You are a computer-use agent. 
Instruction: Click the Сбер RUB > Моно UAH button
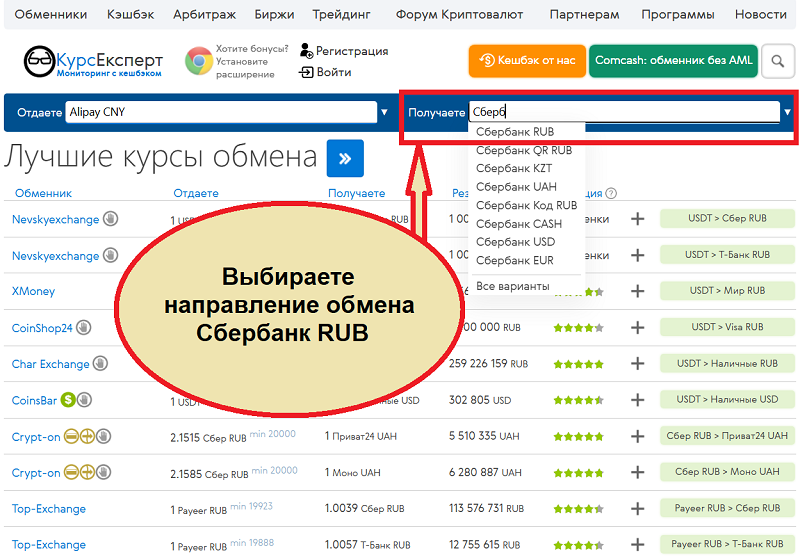tap(727, 472)
